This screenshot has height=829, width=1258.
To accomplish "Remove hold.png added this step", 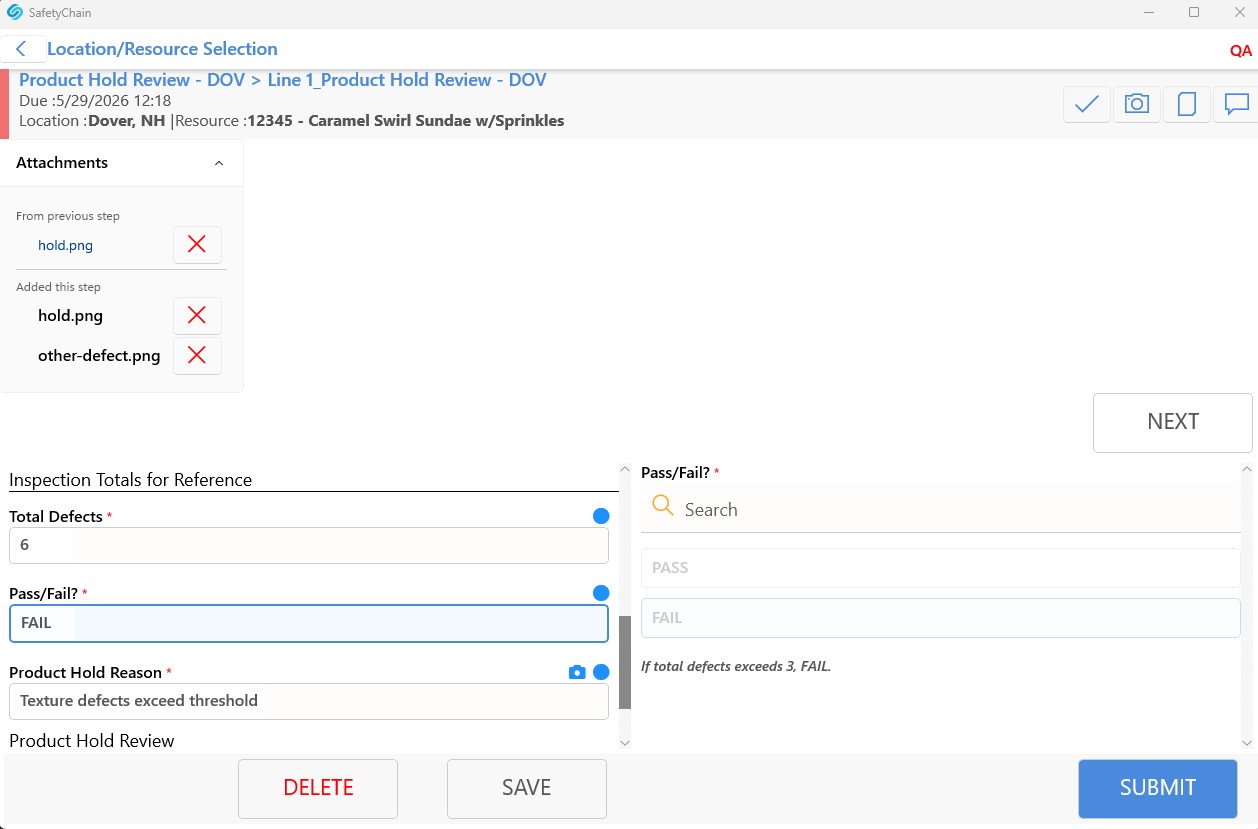I will click(x=197, y=315).
